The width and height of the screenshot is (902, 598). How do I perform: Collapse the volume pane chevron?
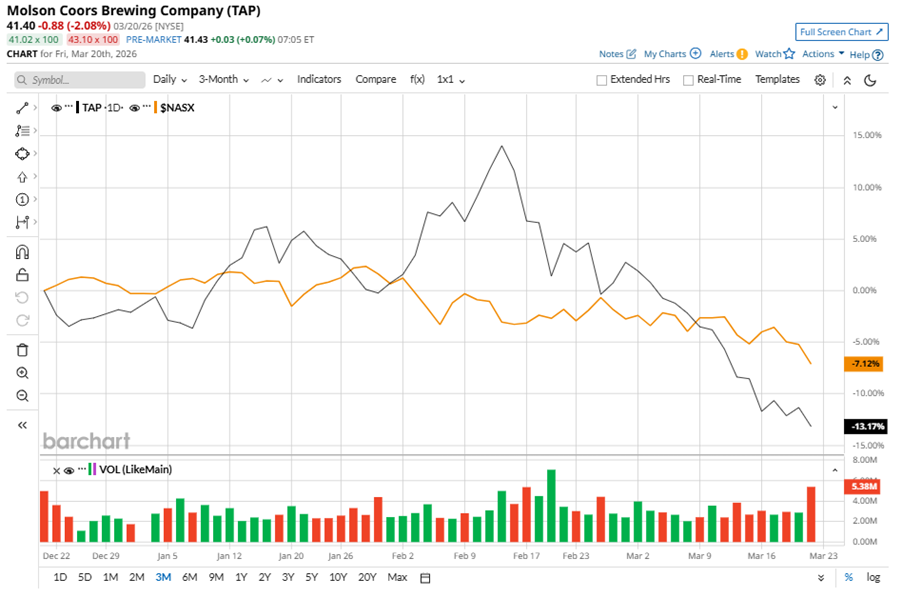[x=835, y=470]
